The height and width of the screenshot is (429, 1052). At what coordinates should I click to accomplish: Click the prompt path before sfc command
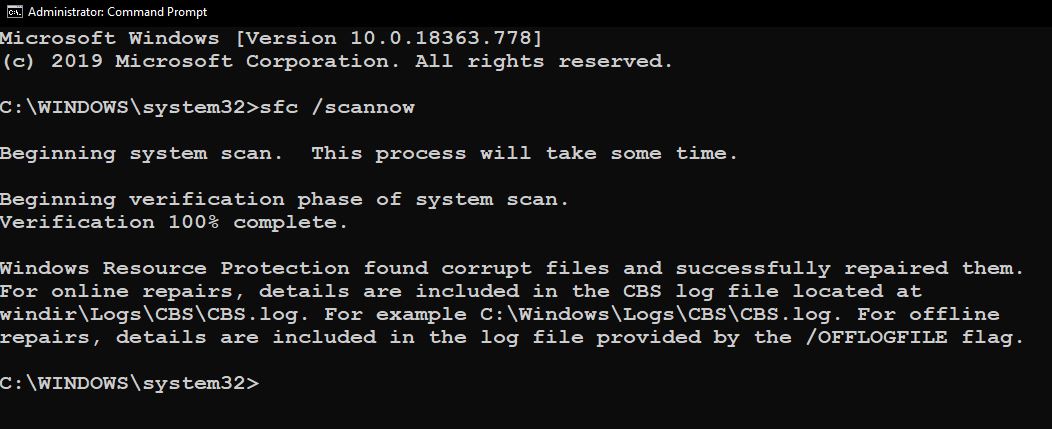(128, 107)
